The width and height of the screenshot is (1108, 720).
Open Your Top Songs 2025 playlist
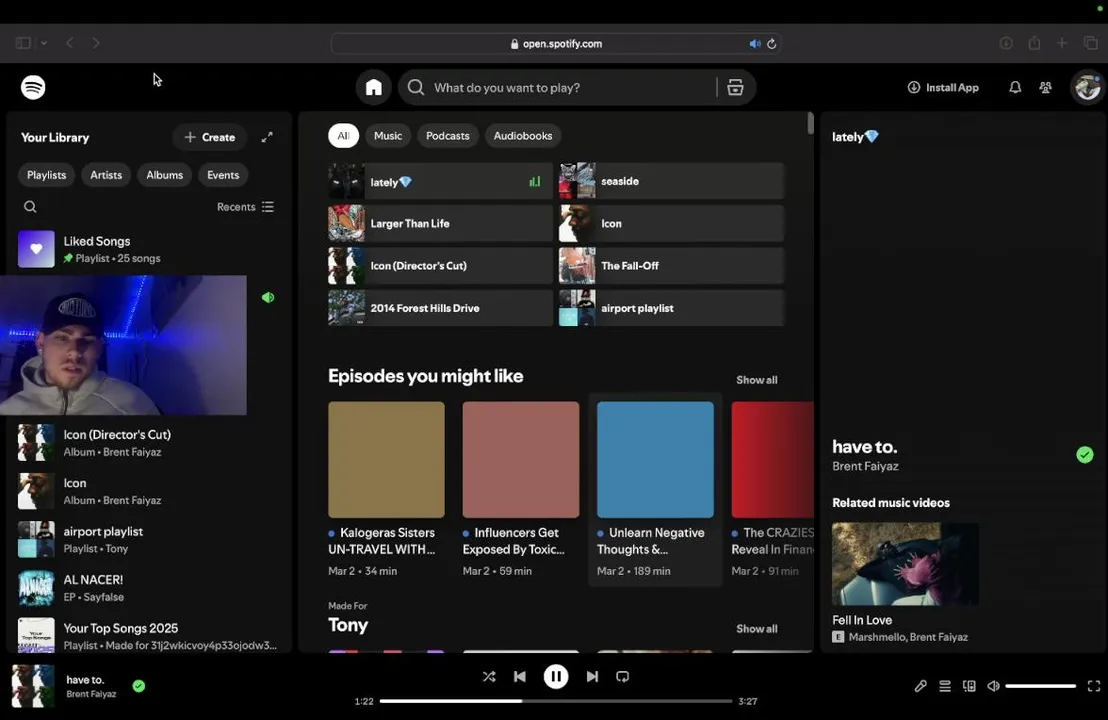point(148,636)
